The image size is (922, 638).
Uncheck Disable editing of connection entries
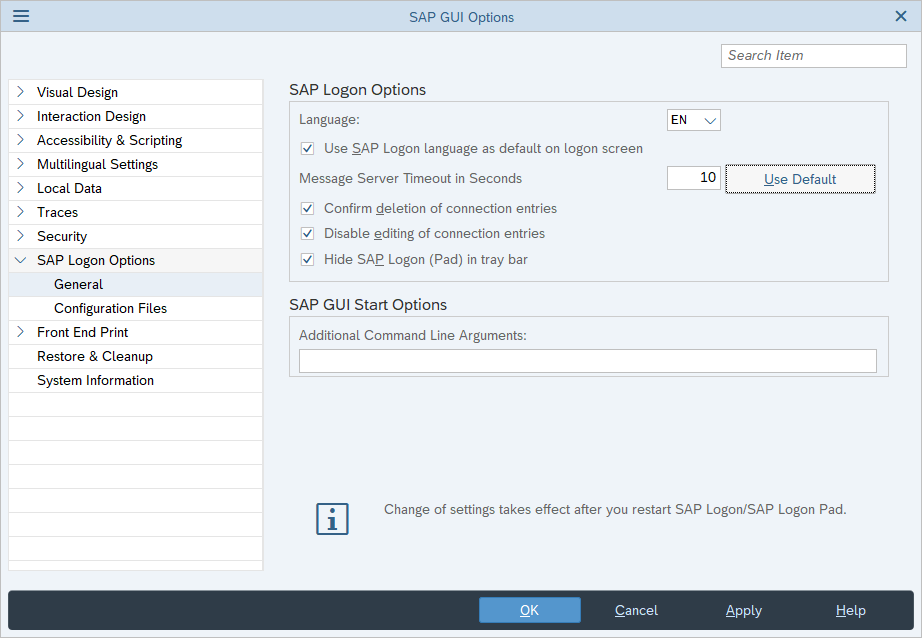(308, 233)
